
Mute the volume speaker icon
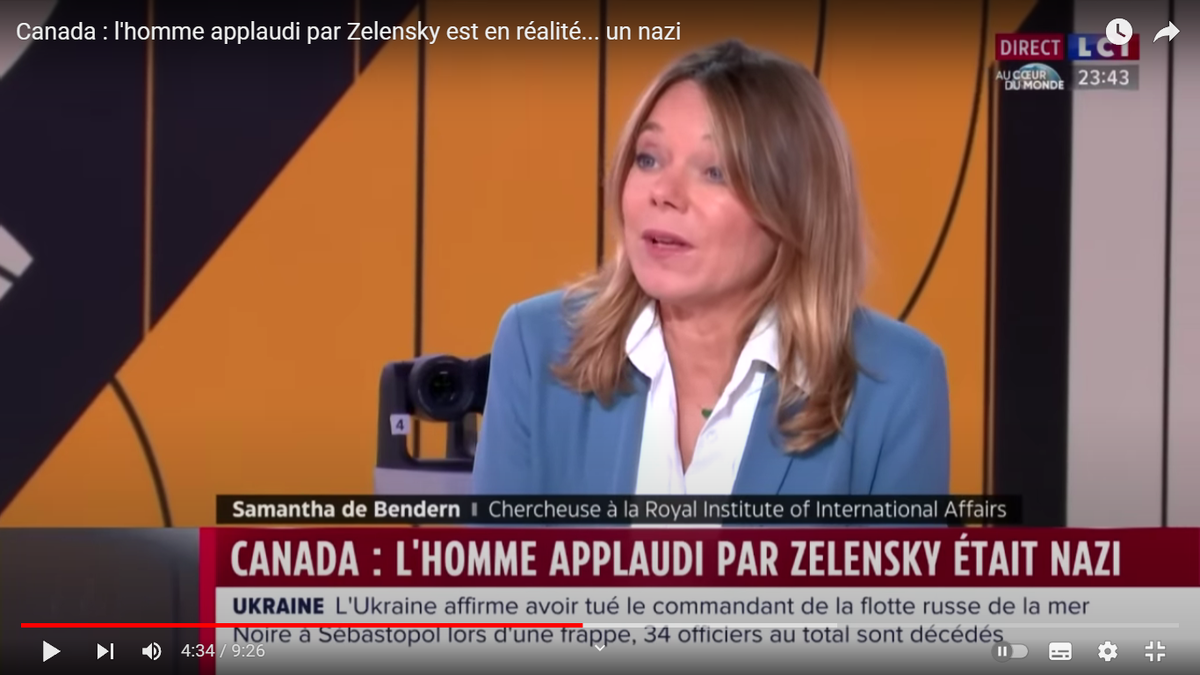coord(151,651)
